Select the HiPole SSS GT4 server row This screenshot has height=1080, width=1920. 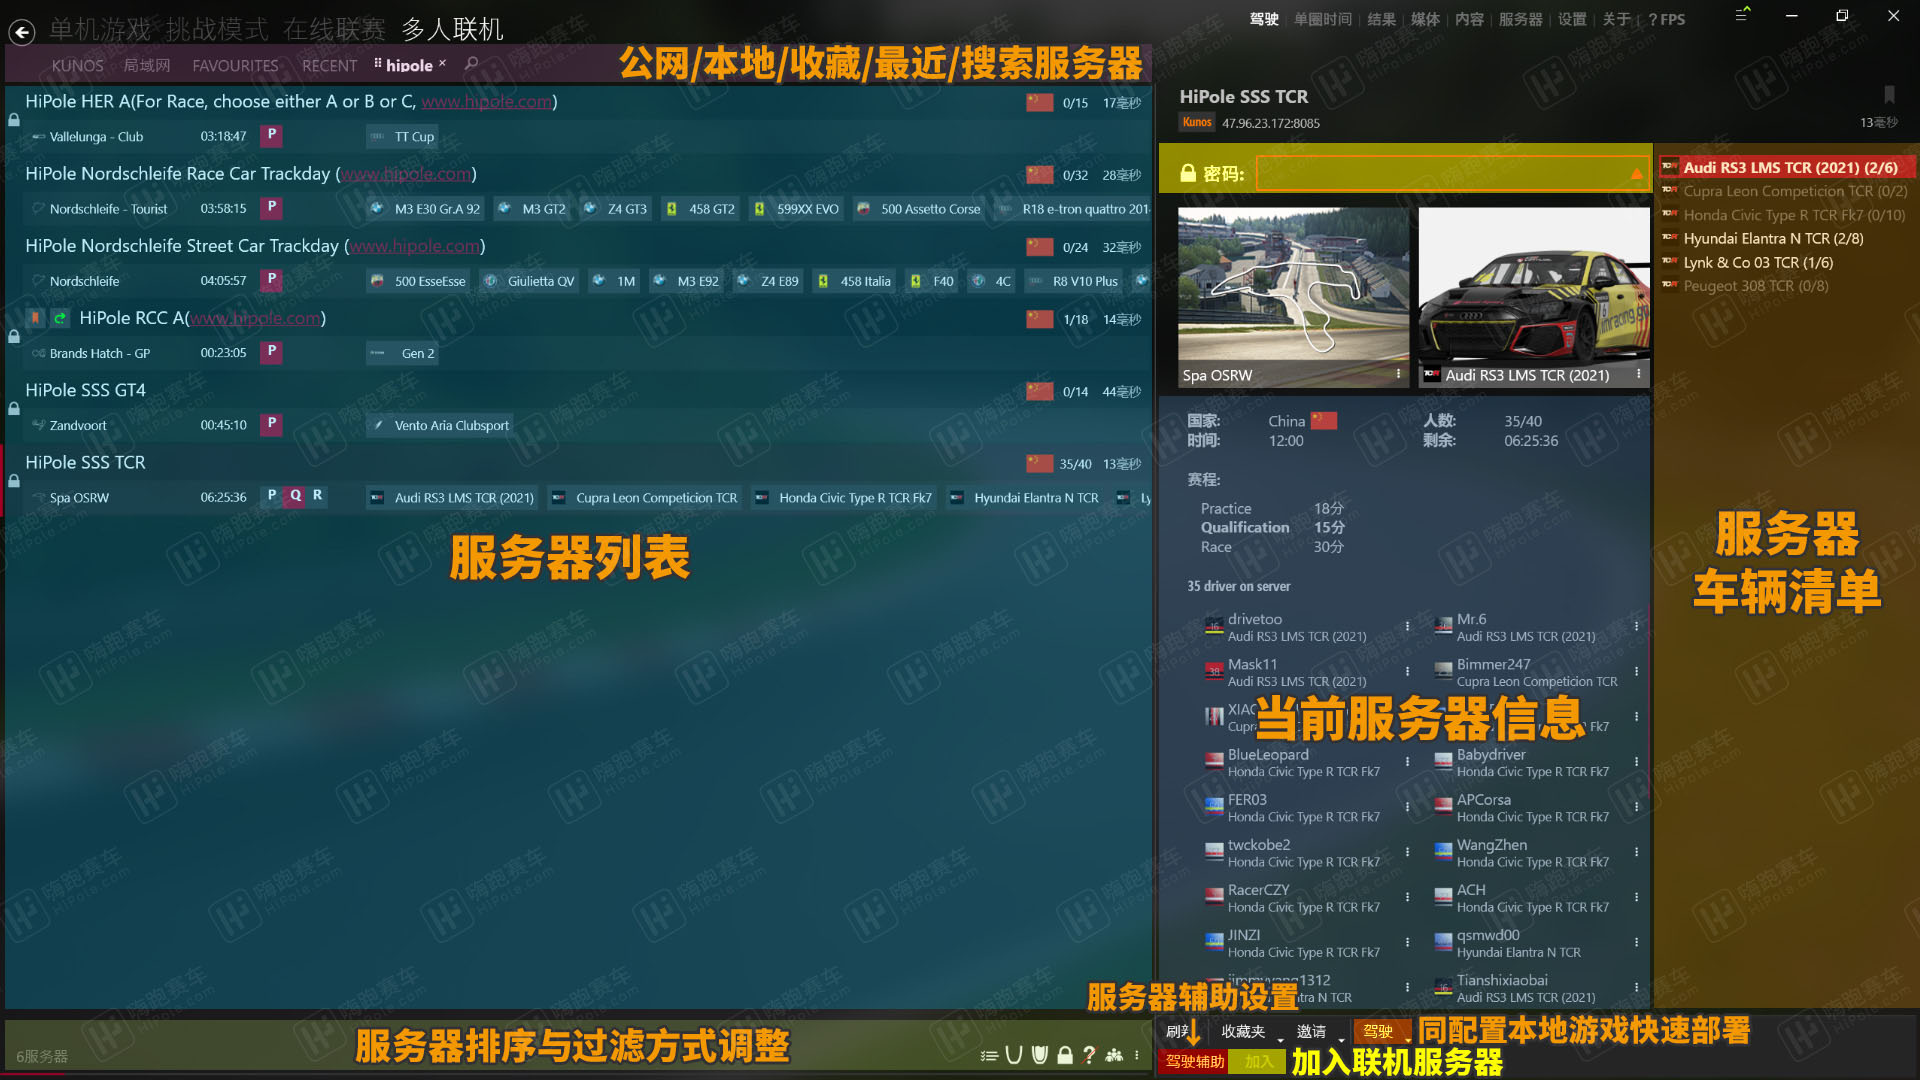[x=578, y=407]
